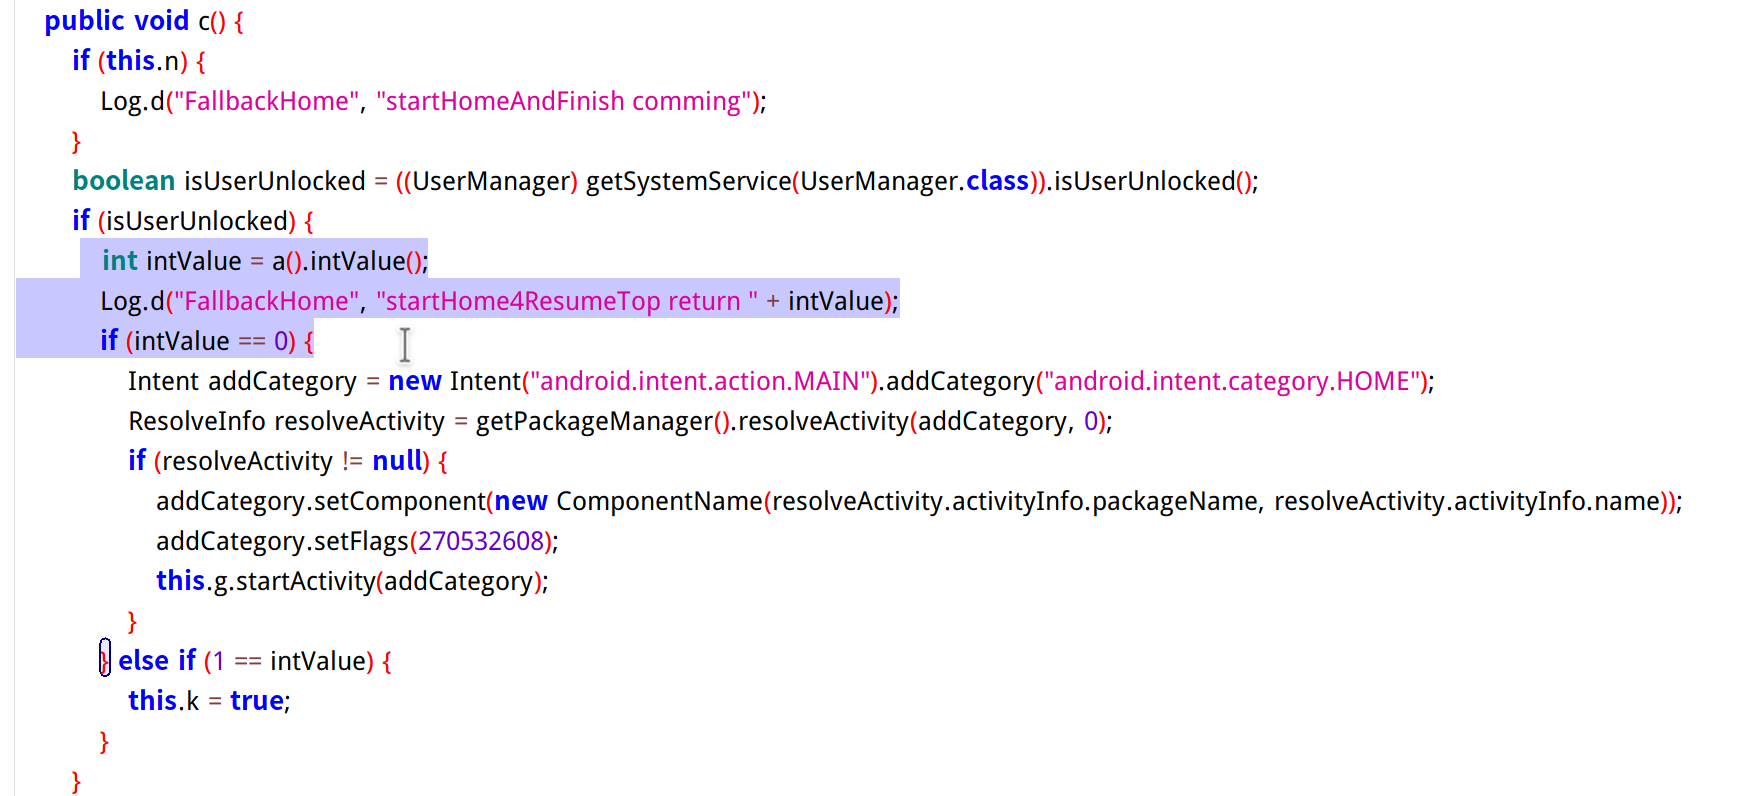Click the "class" keyword after UserManager

click(996, 181)
